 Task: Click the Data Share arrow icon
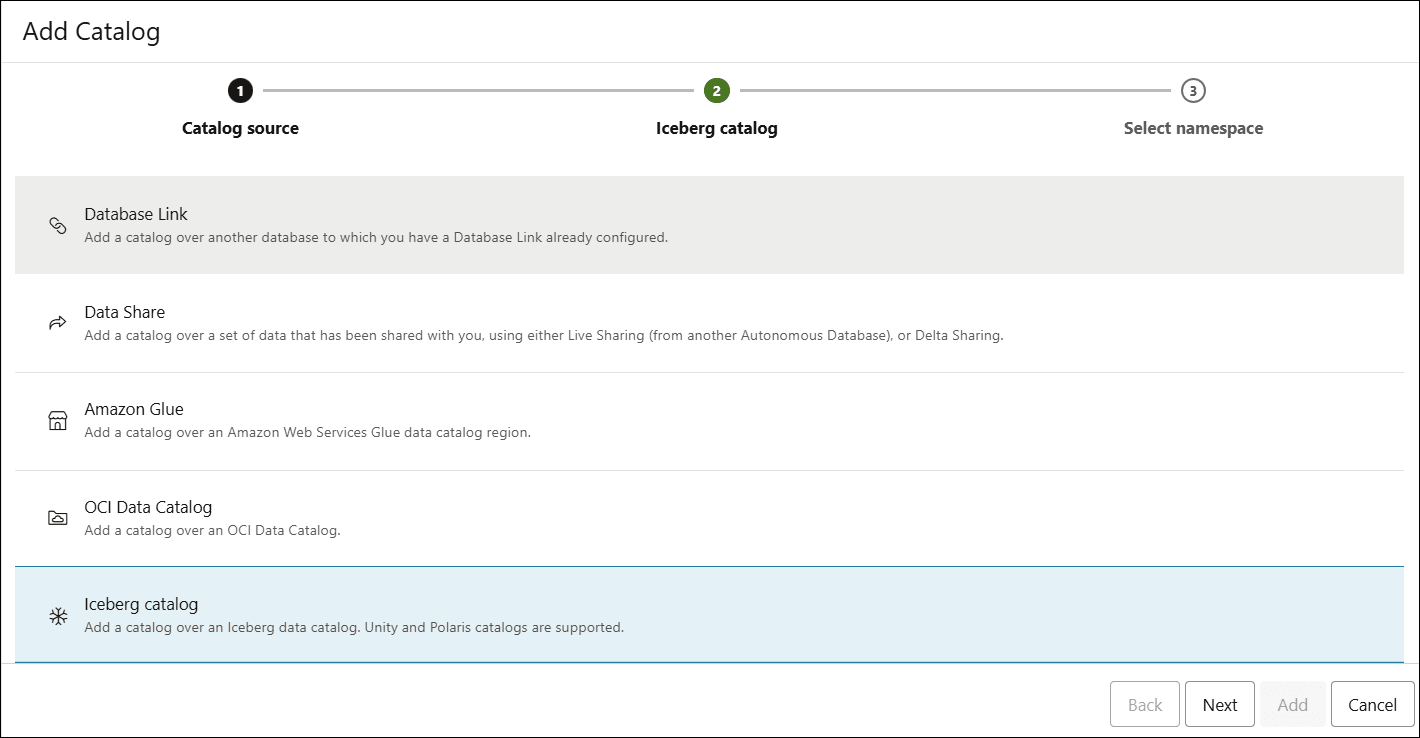click(57, 322)
